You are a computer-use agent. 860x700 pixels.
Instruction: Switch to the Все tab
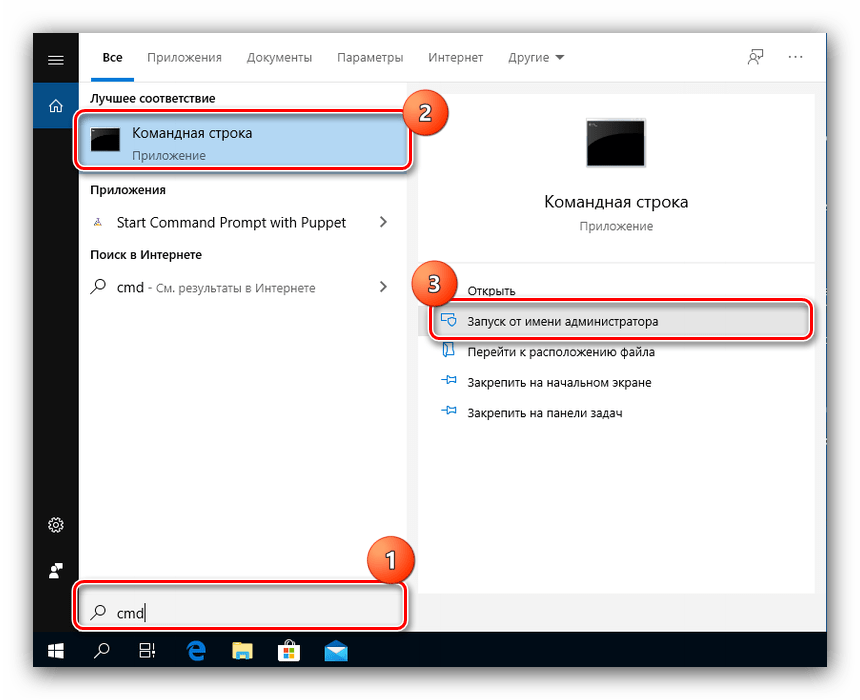point(112,58)
